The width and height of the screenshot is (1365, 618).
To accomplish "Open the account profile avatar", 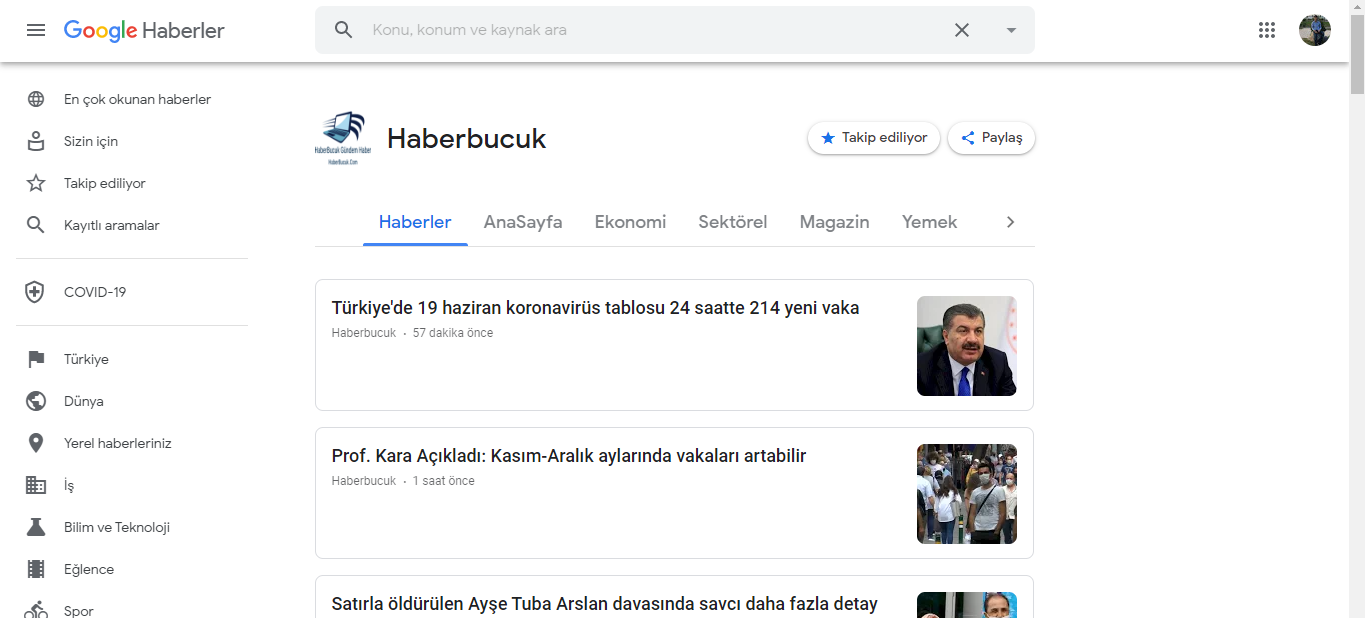I will click(x=1315, y=30).
